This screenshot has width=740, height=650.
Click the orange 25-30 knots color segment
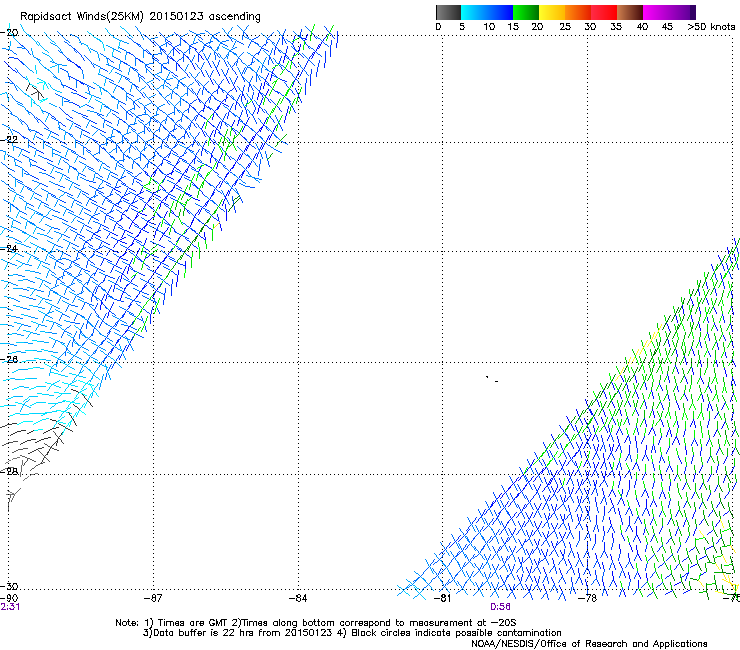[x=578, y=12]
